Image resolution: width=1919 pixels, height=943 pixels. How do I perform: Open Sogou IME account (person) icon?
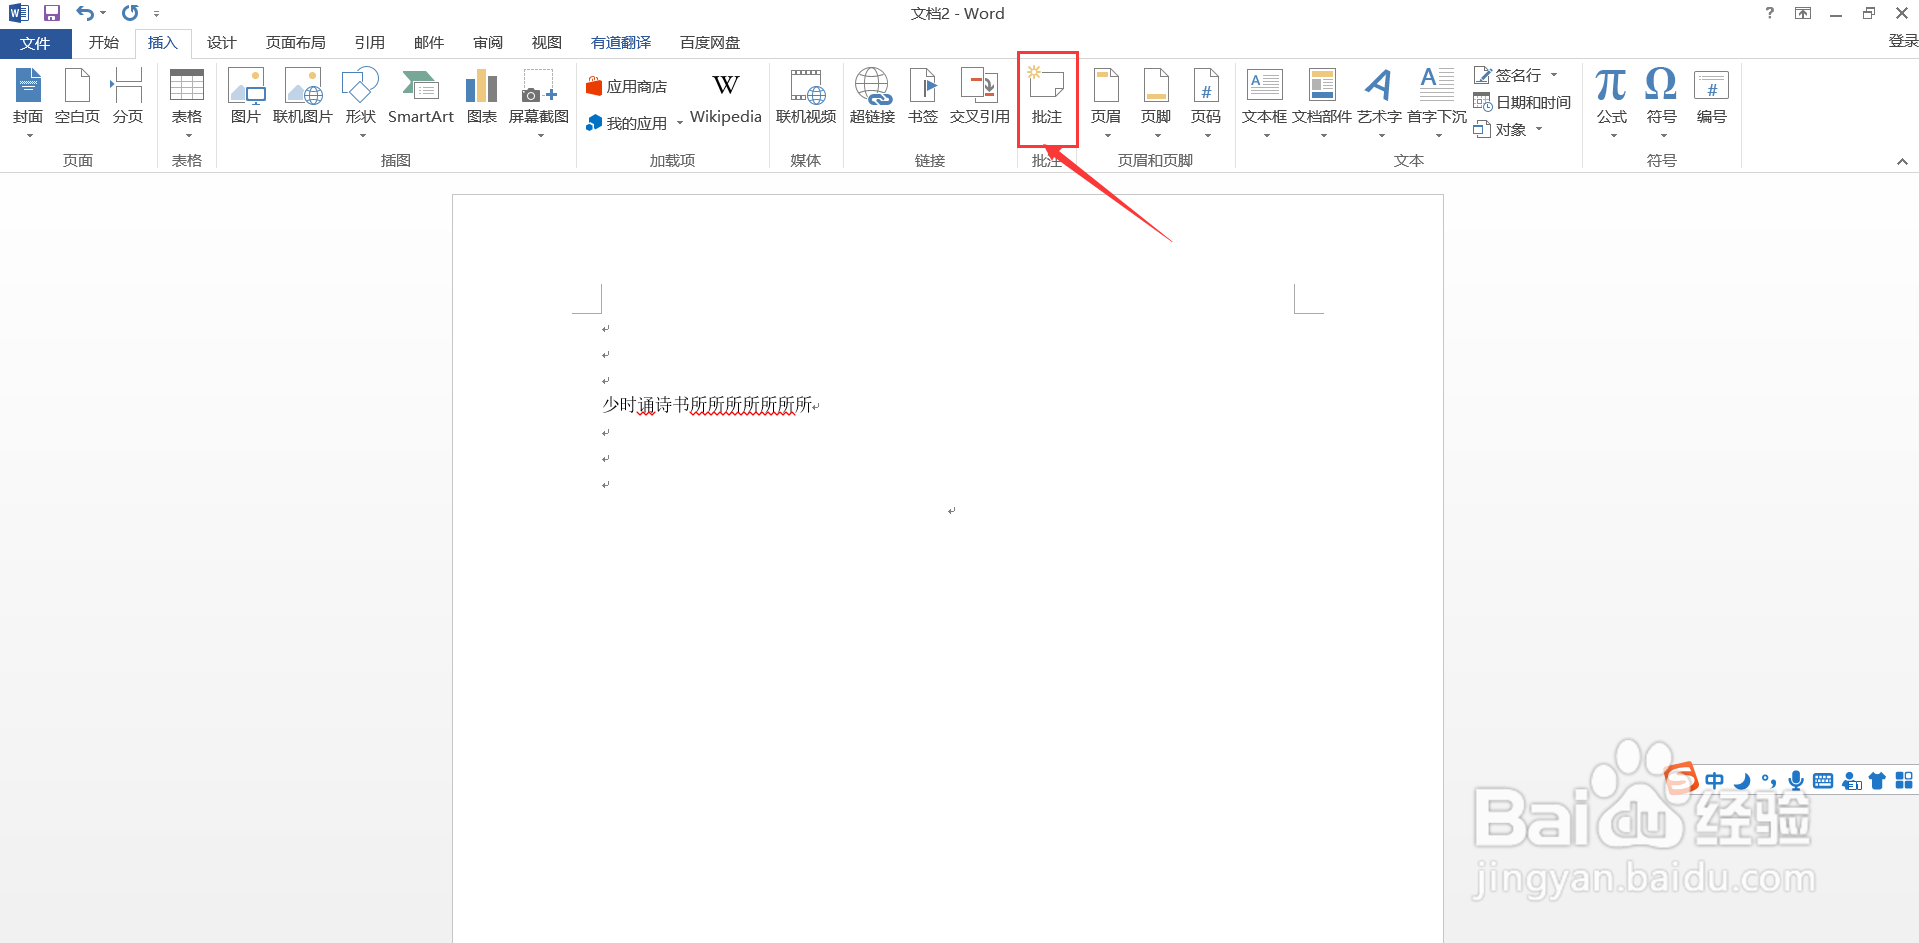tap(1851, 781)
